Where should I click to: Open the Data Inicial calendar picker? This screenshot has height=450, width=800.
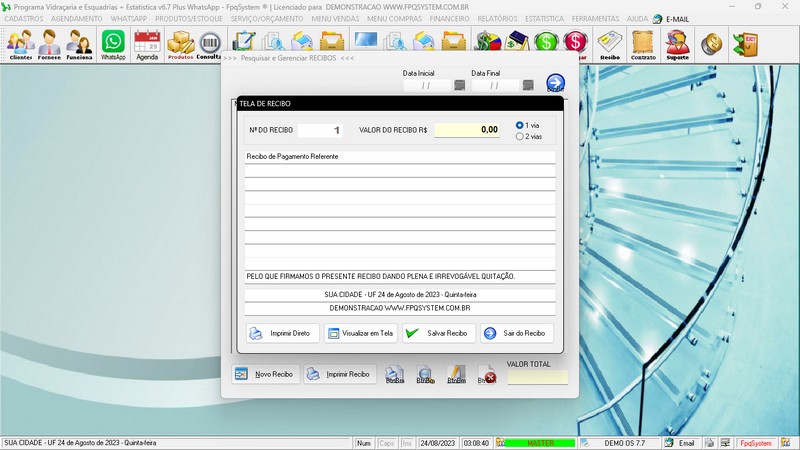point(459,86)
